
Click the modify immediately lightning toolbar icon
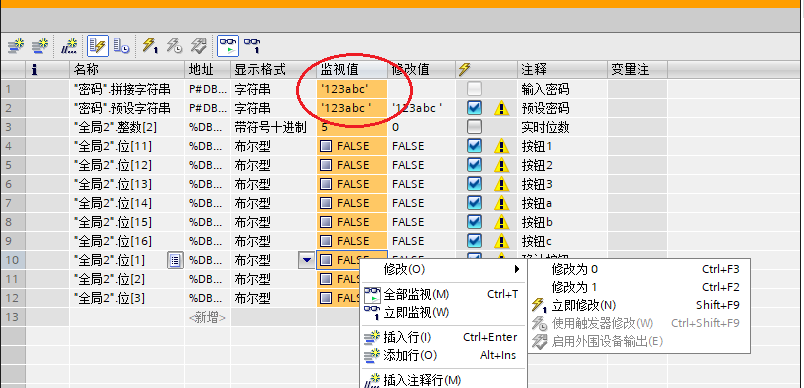tap(150, 46)
